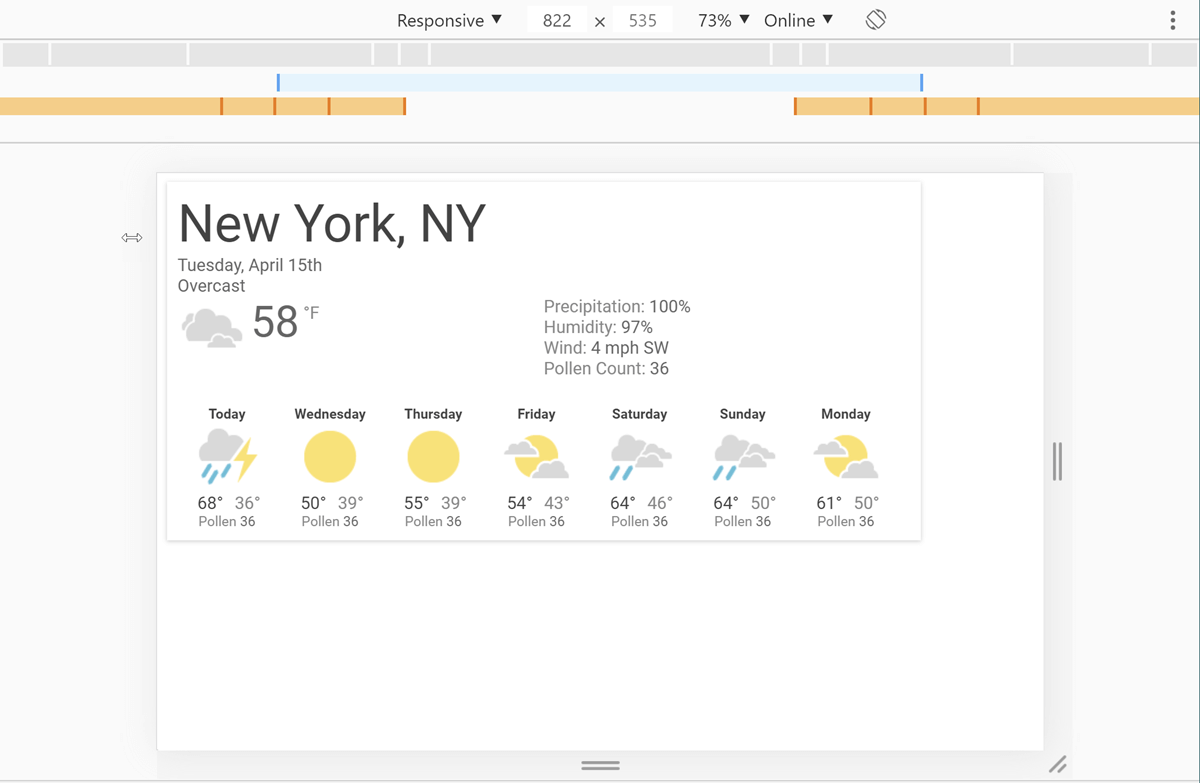
Task: Click the viewport width field showing 822
Action: (x=556, y=20)
